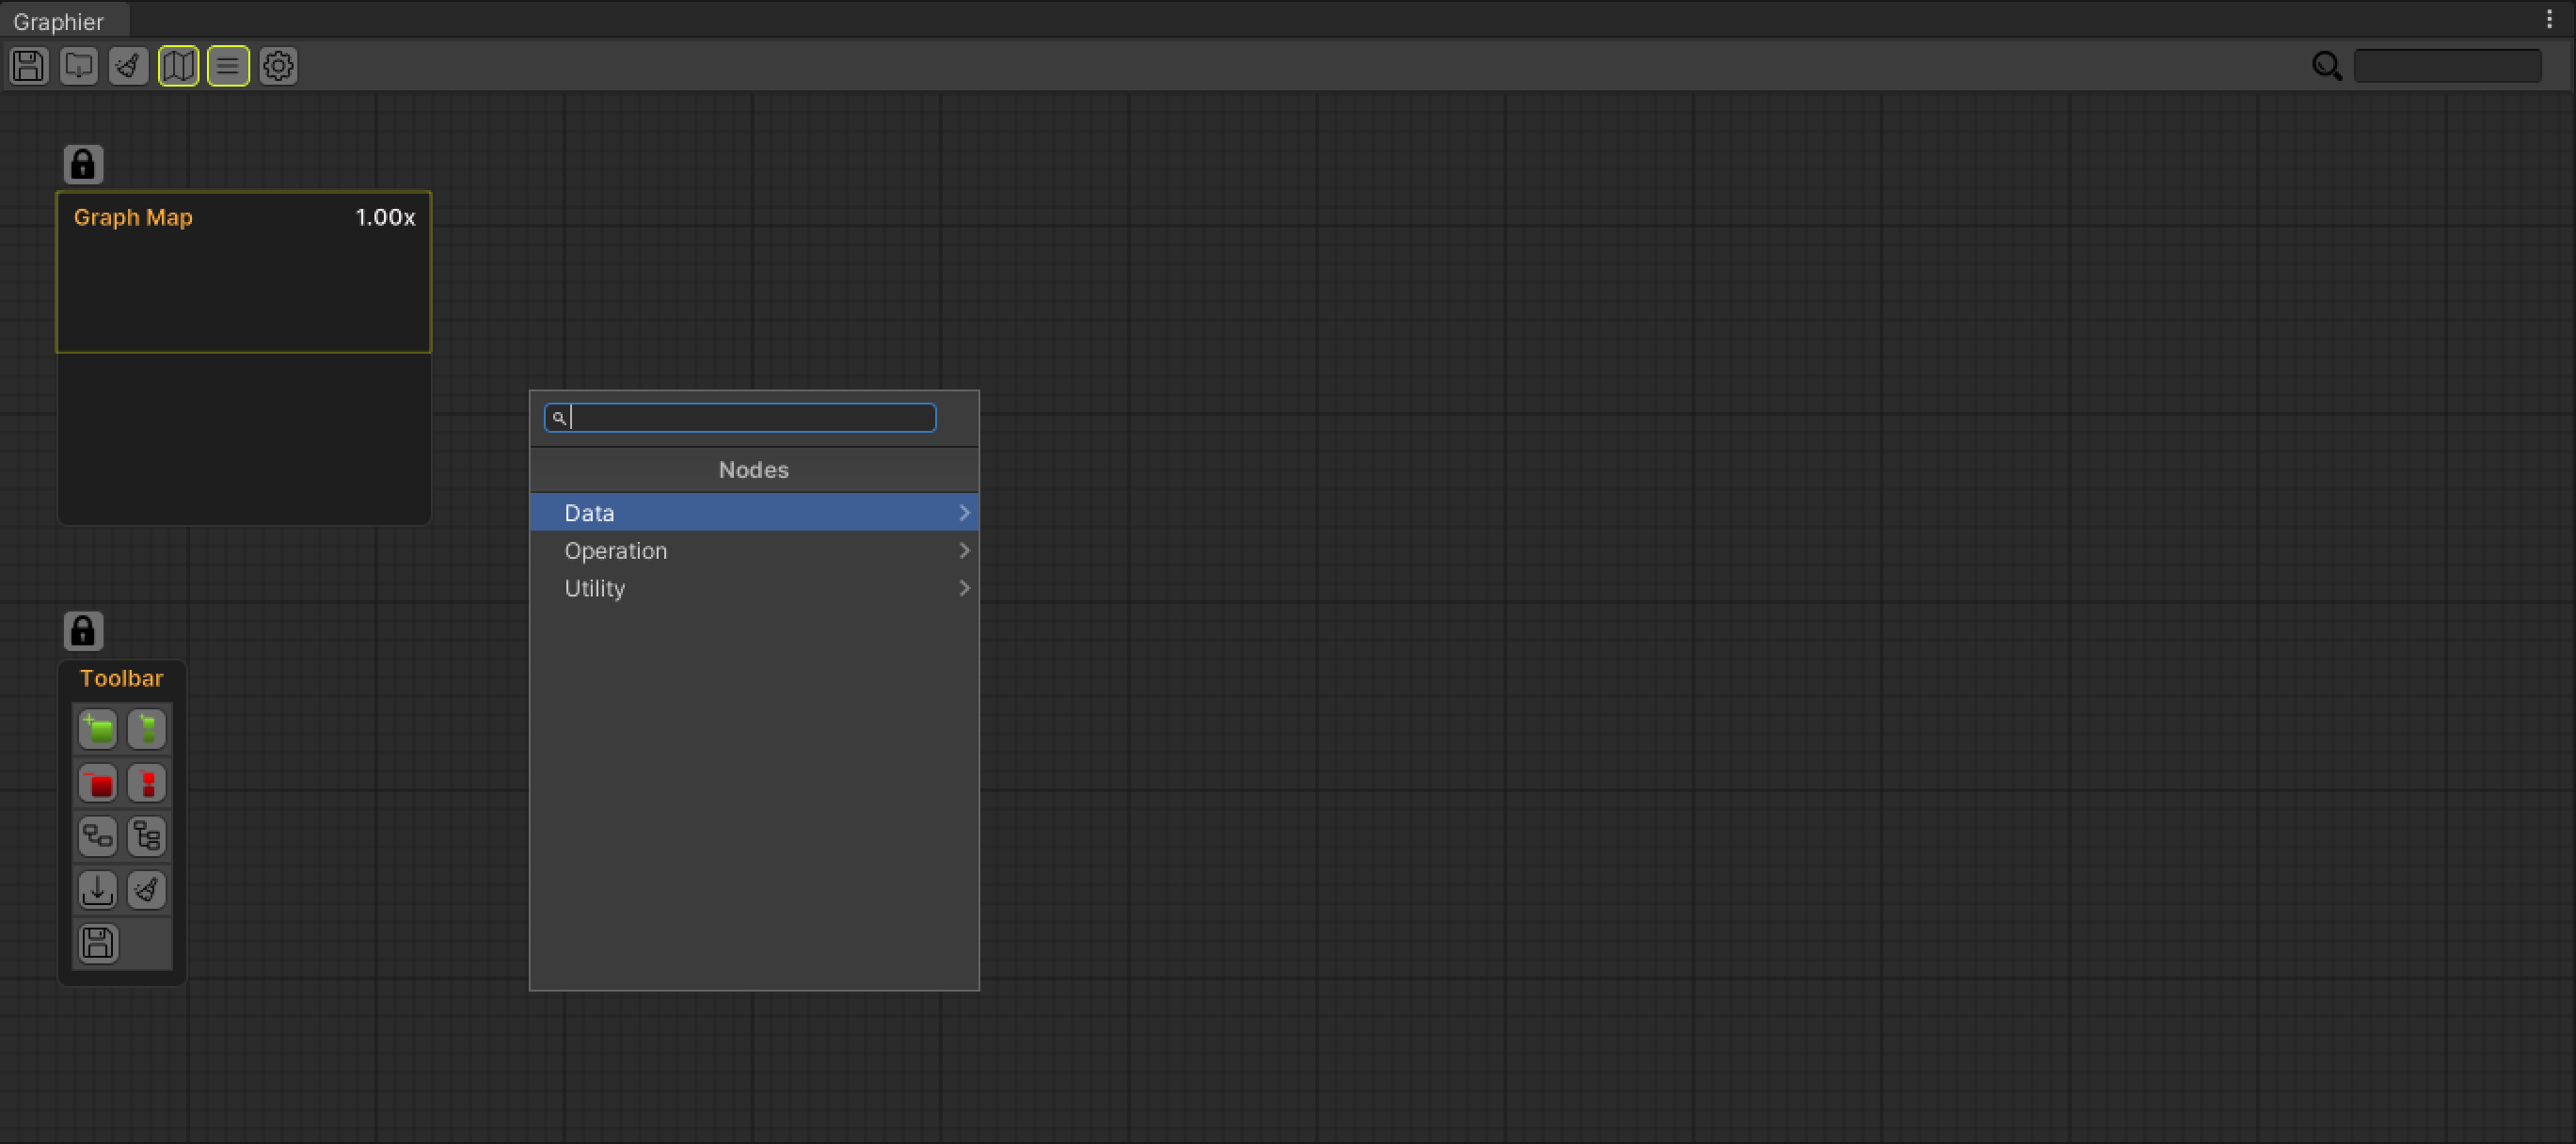Image resolution: width=2576 pixels, height=1144 pixels.
Task: Toggle the Graph Map visibility button
Action: (178, 65)
